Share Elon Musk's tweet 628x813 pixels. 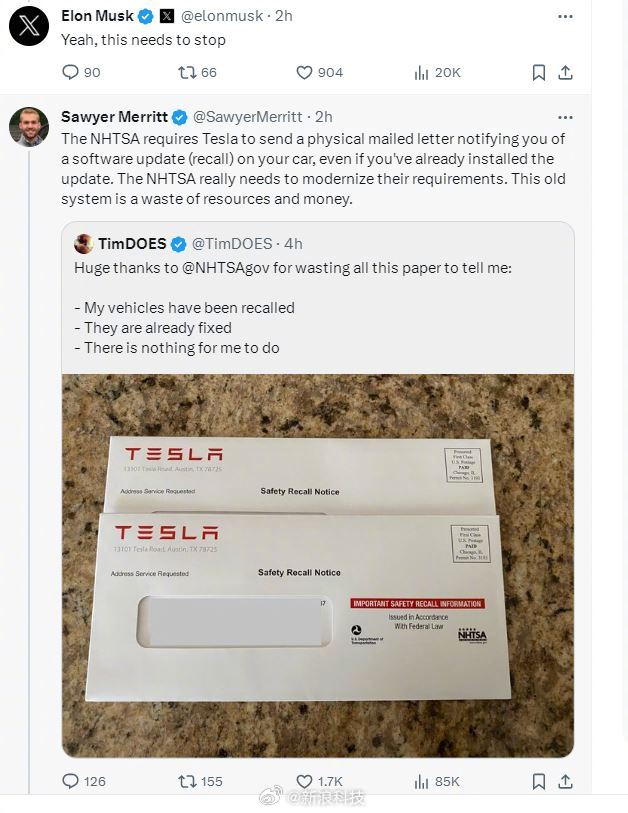565,72
